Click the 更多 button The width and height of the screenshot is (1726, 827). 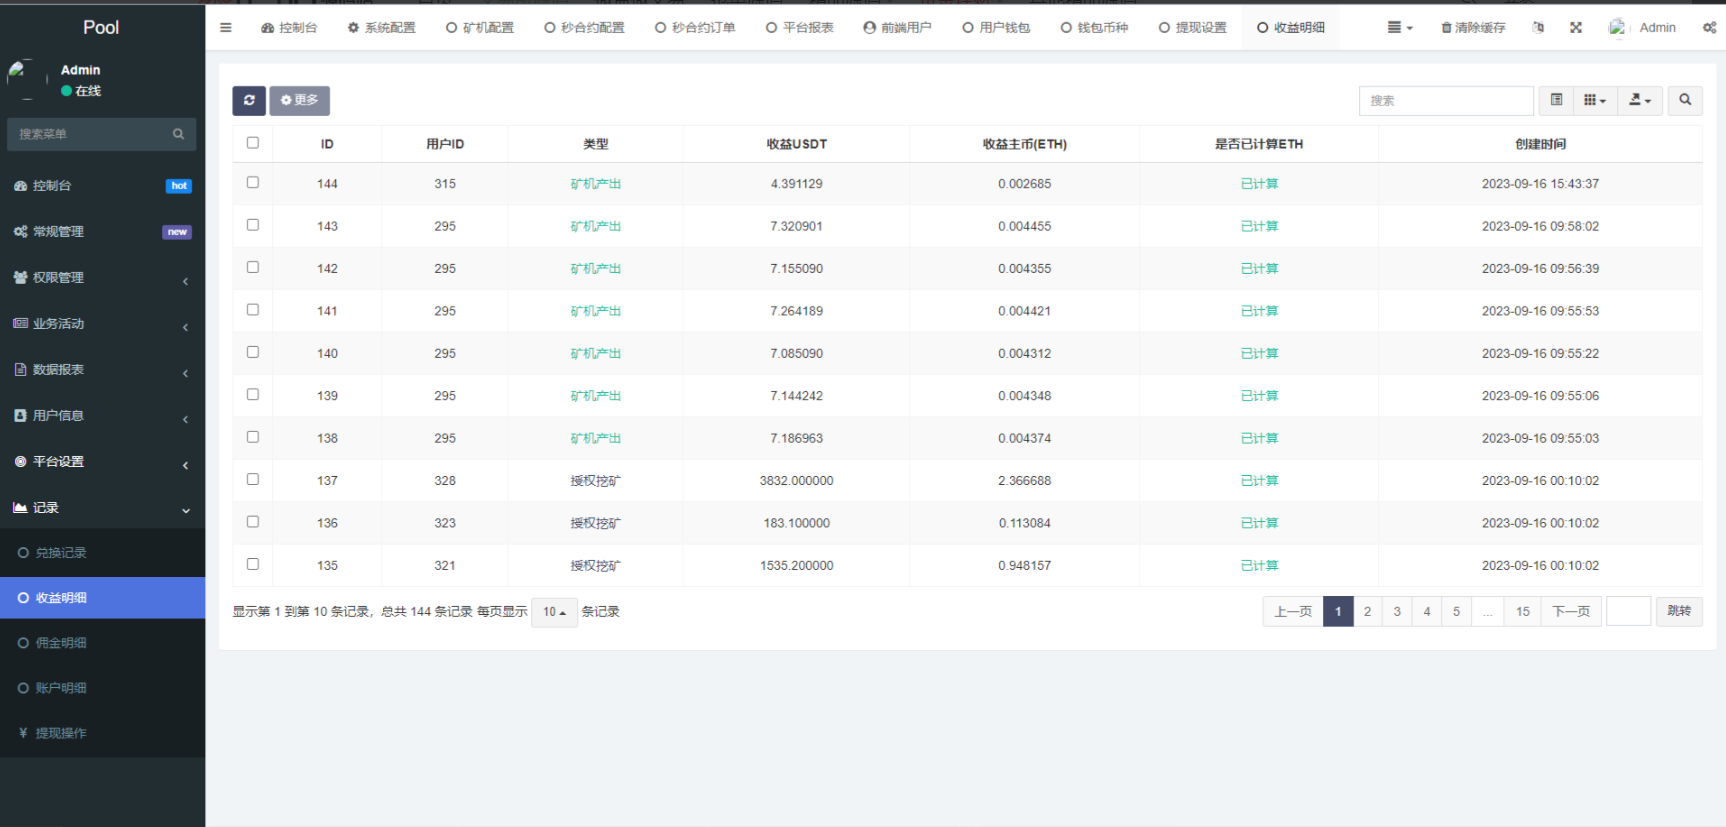[x=299, y=100]
